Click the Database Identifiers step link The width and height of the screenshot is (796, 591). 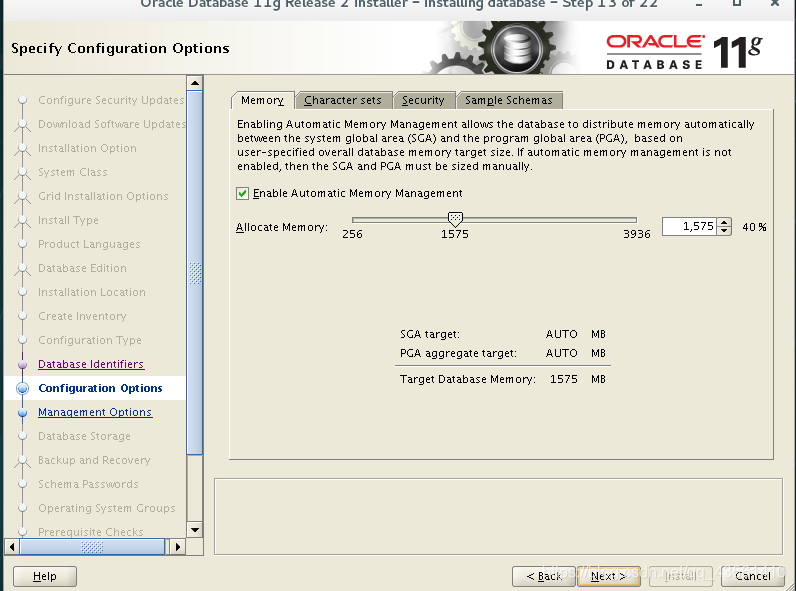[91, 364]
